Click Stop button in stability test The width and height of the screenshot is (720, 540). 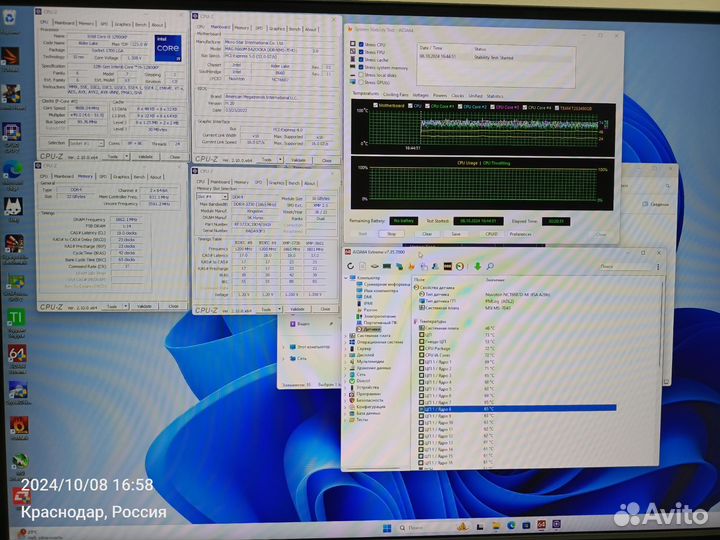pyautogui.click(x=391, y=234)
